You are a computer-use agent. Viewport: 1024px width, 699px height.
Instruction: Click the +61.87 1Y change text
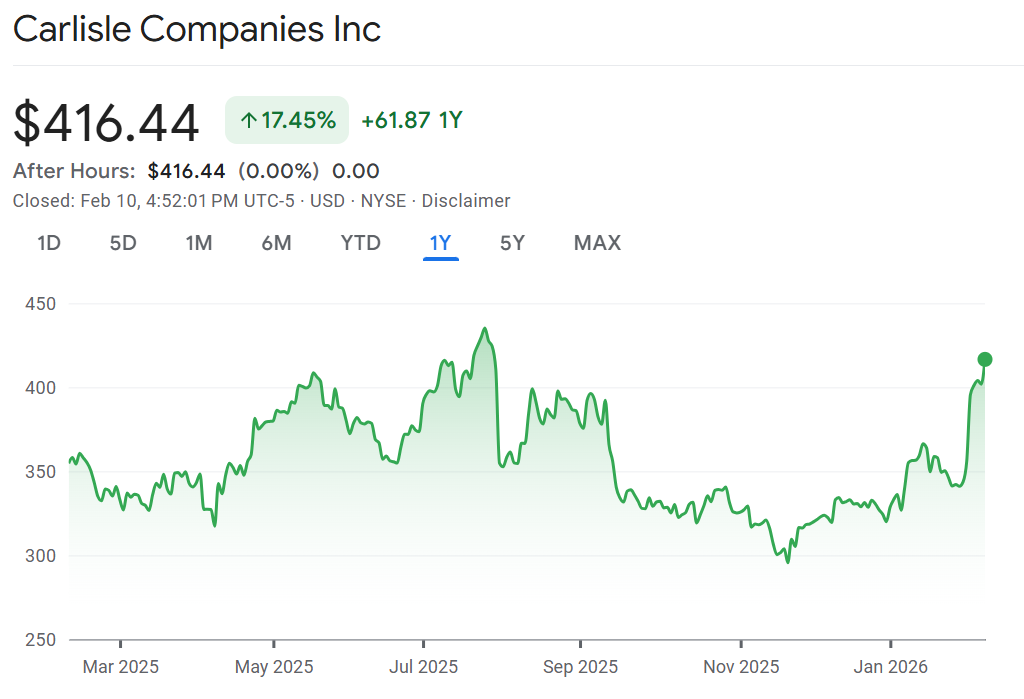[411, 121]
